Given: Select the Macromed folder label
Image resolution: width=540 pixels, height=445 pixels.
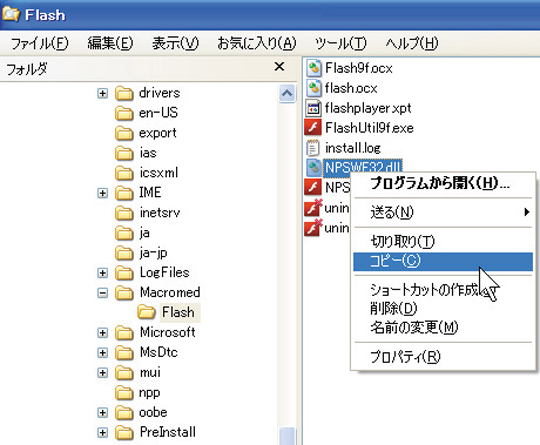Looking at the screenshot, I should click(170, 292).
